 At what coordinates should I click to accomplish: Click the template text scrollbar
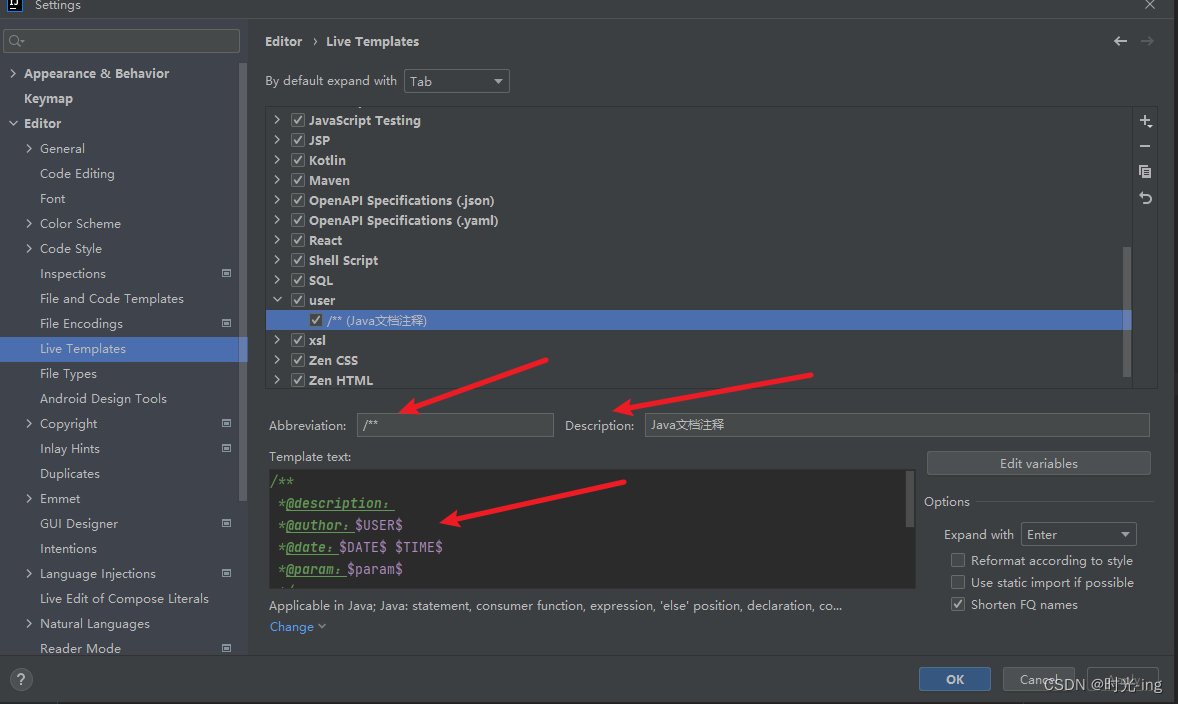pyautogui.click(x=909, y=499)
